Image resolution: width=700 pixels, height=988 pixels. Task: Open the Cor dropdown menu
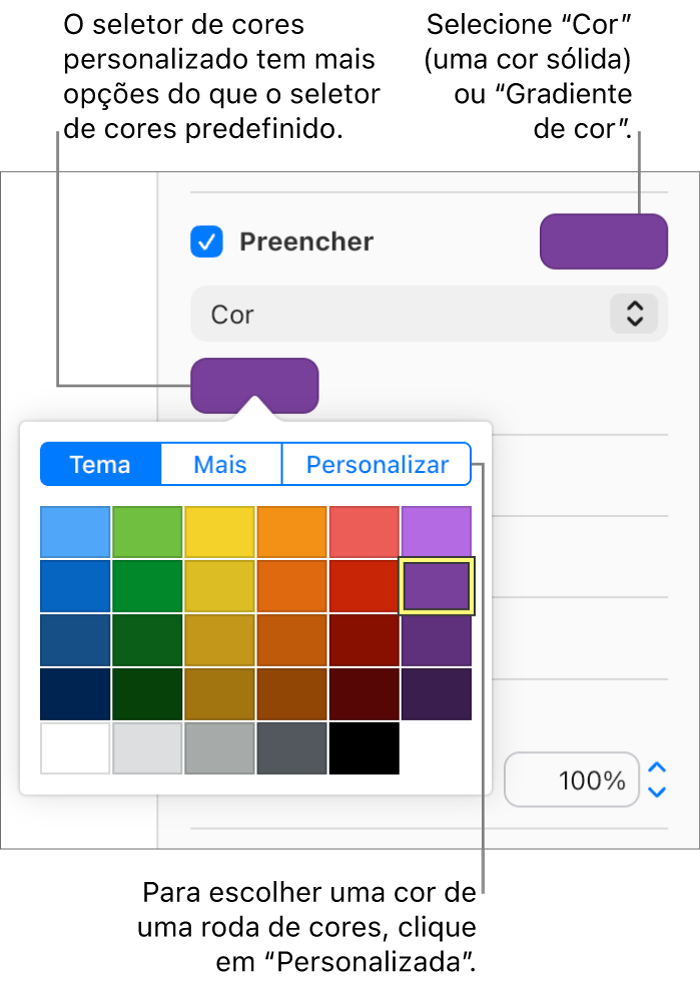coord(428,314)
